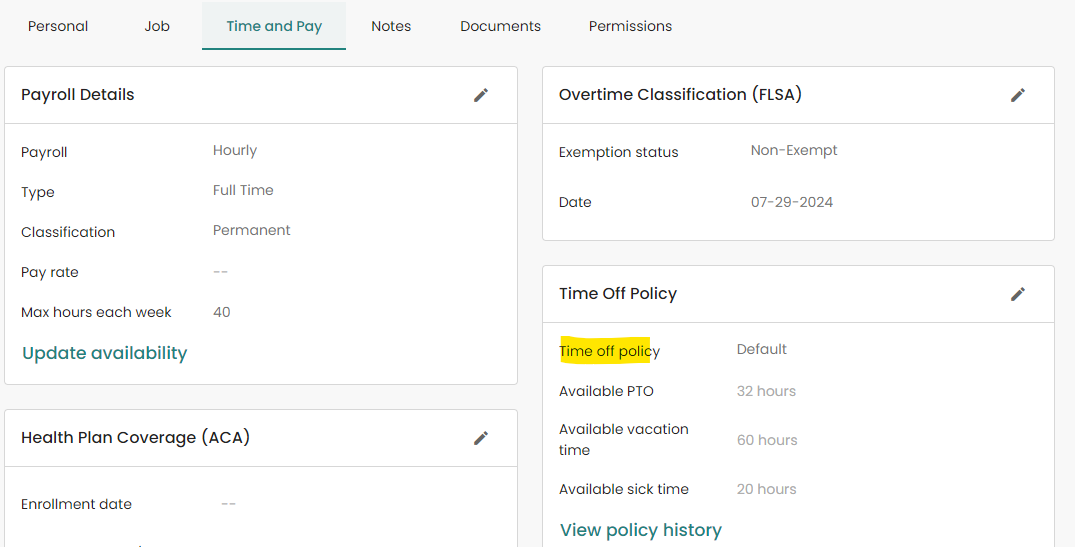Screen dimensions: 1075x547
Task: Click the 60 hours vacation time value
Action: [767, 440]
